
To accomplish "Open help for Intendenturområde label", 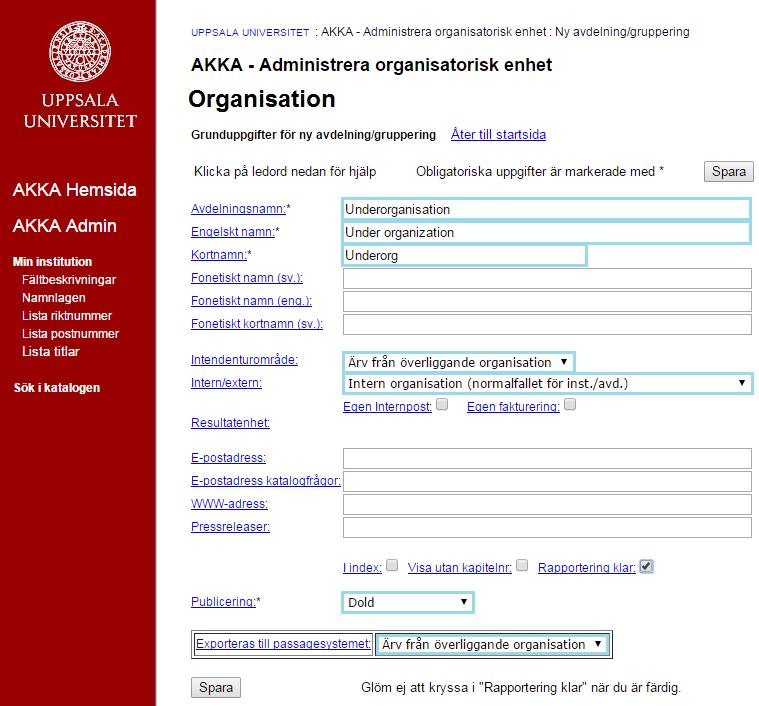I will (244, 360).
